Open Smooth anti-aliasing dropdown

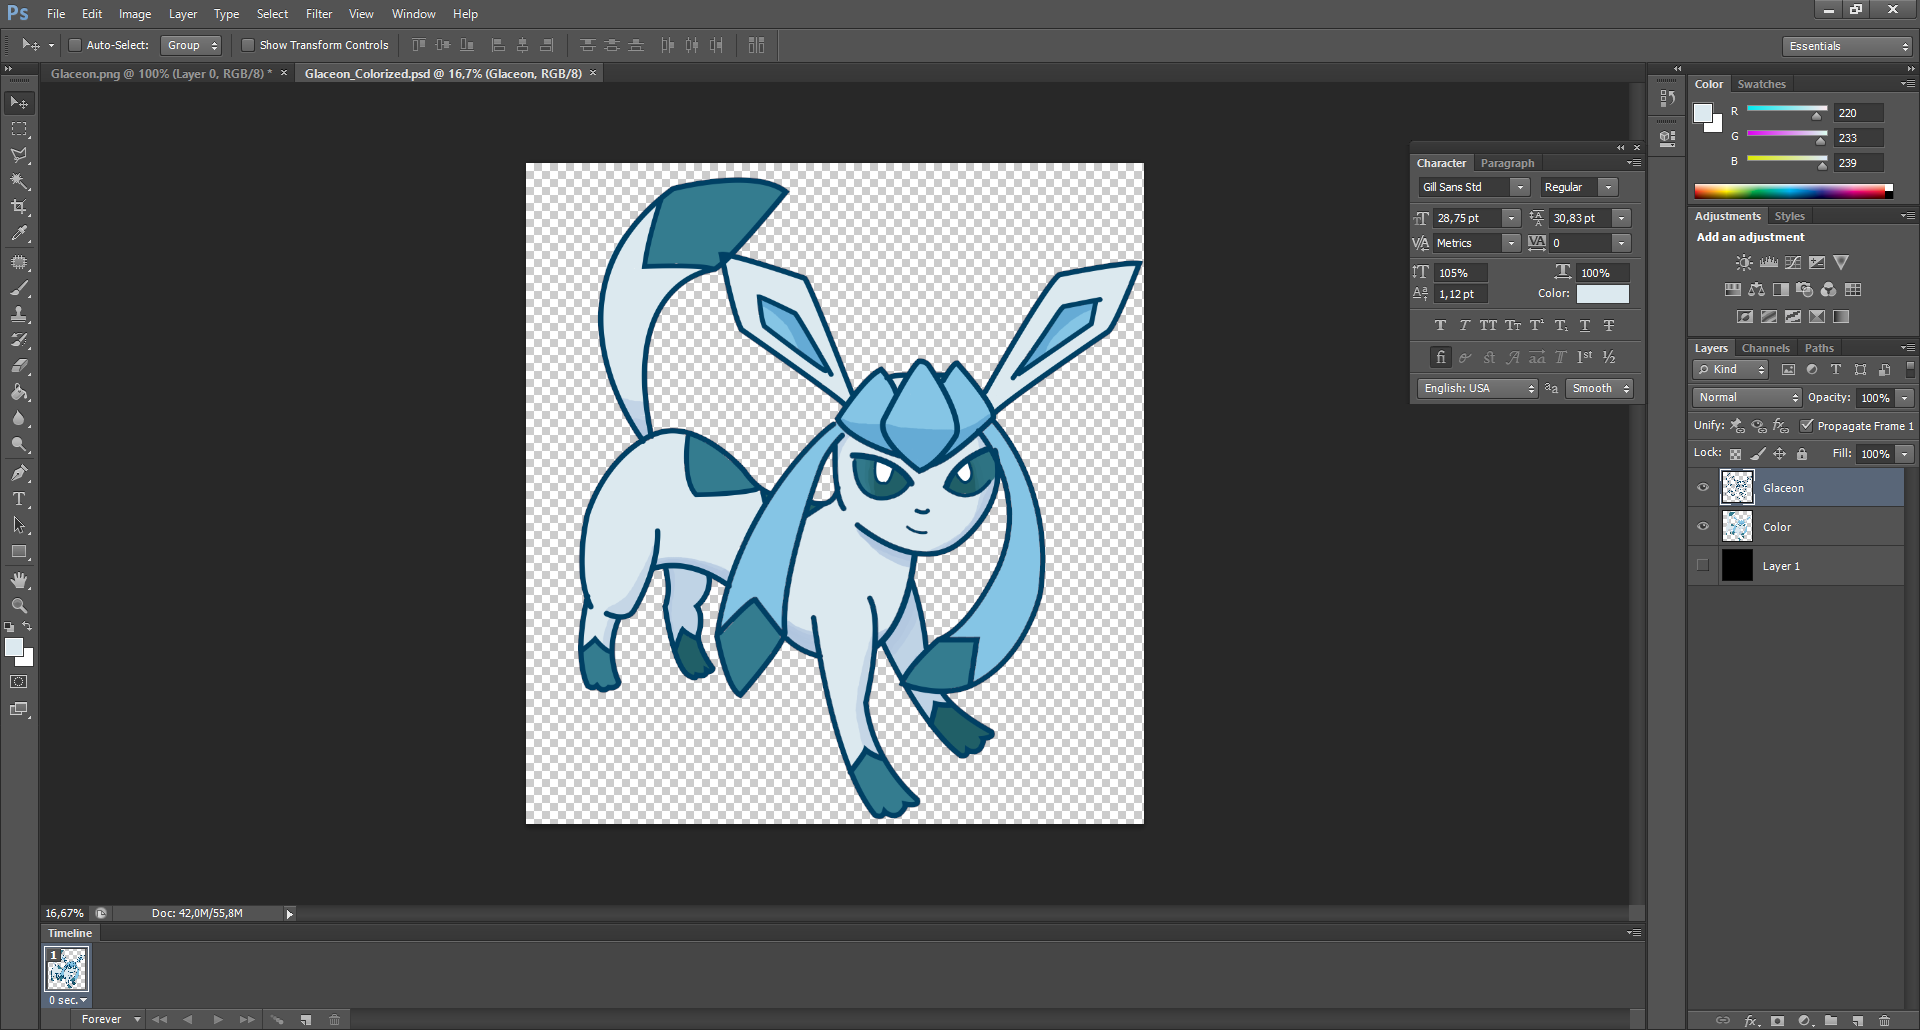click(x=1599, y=388)
